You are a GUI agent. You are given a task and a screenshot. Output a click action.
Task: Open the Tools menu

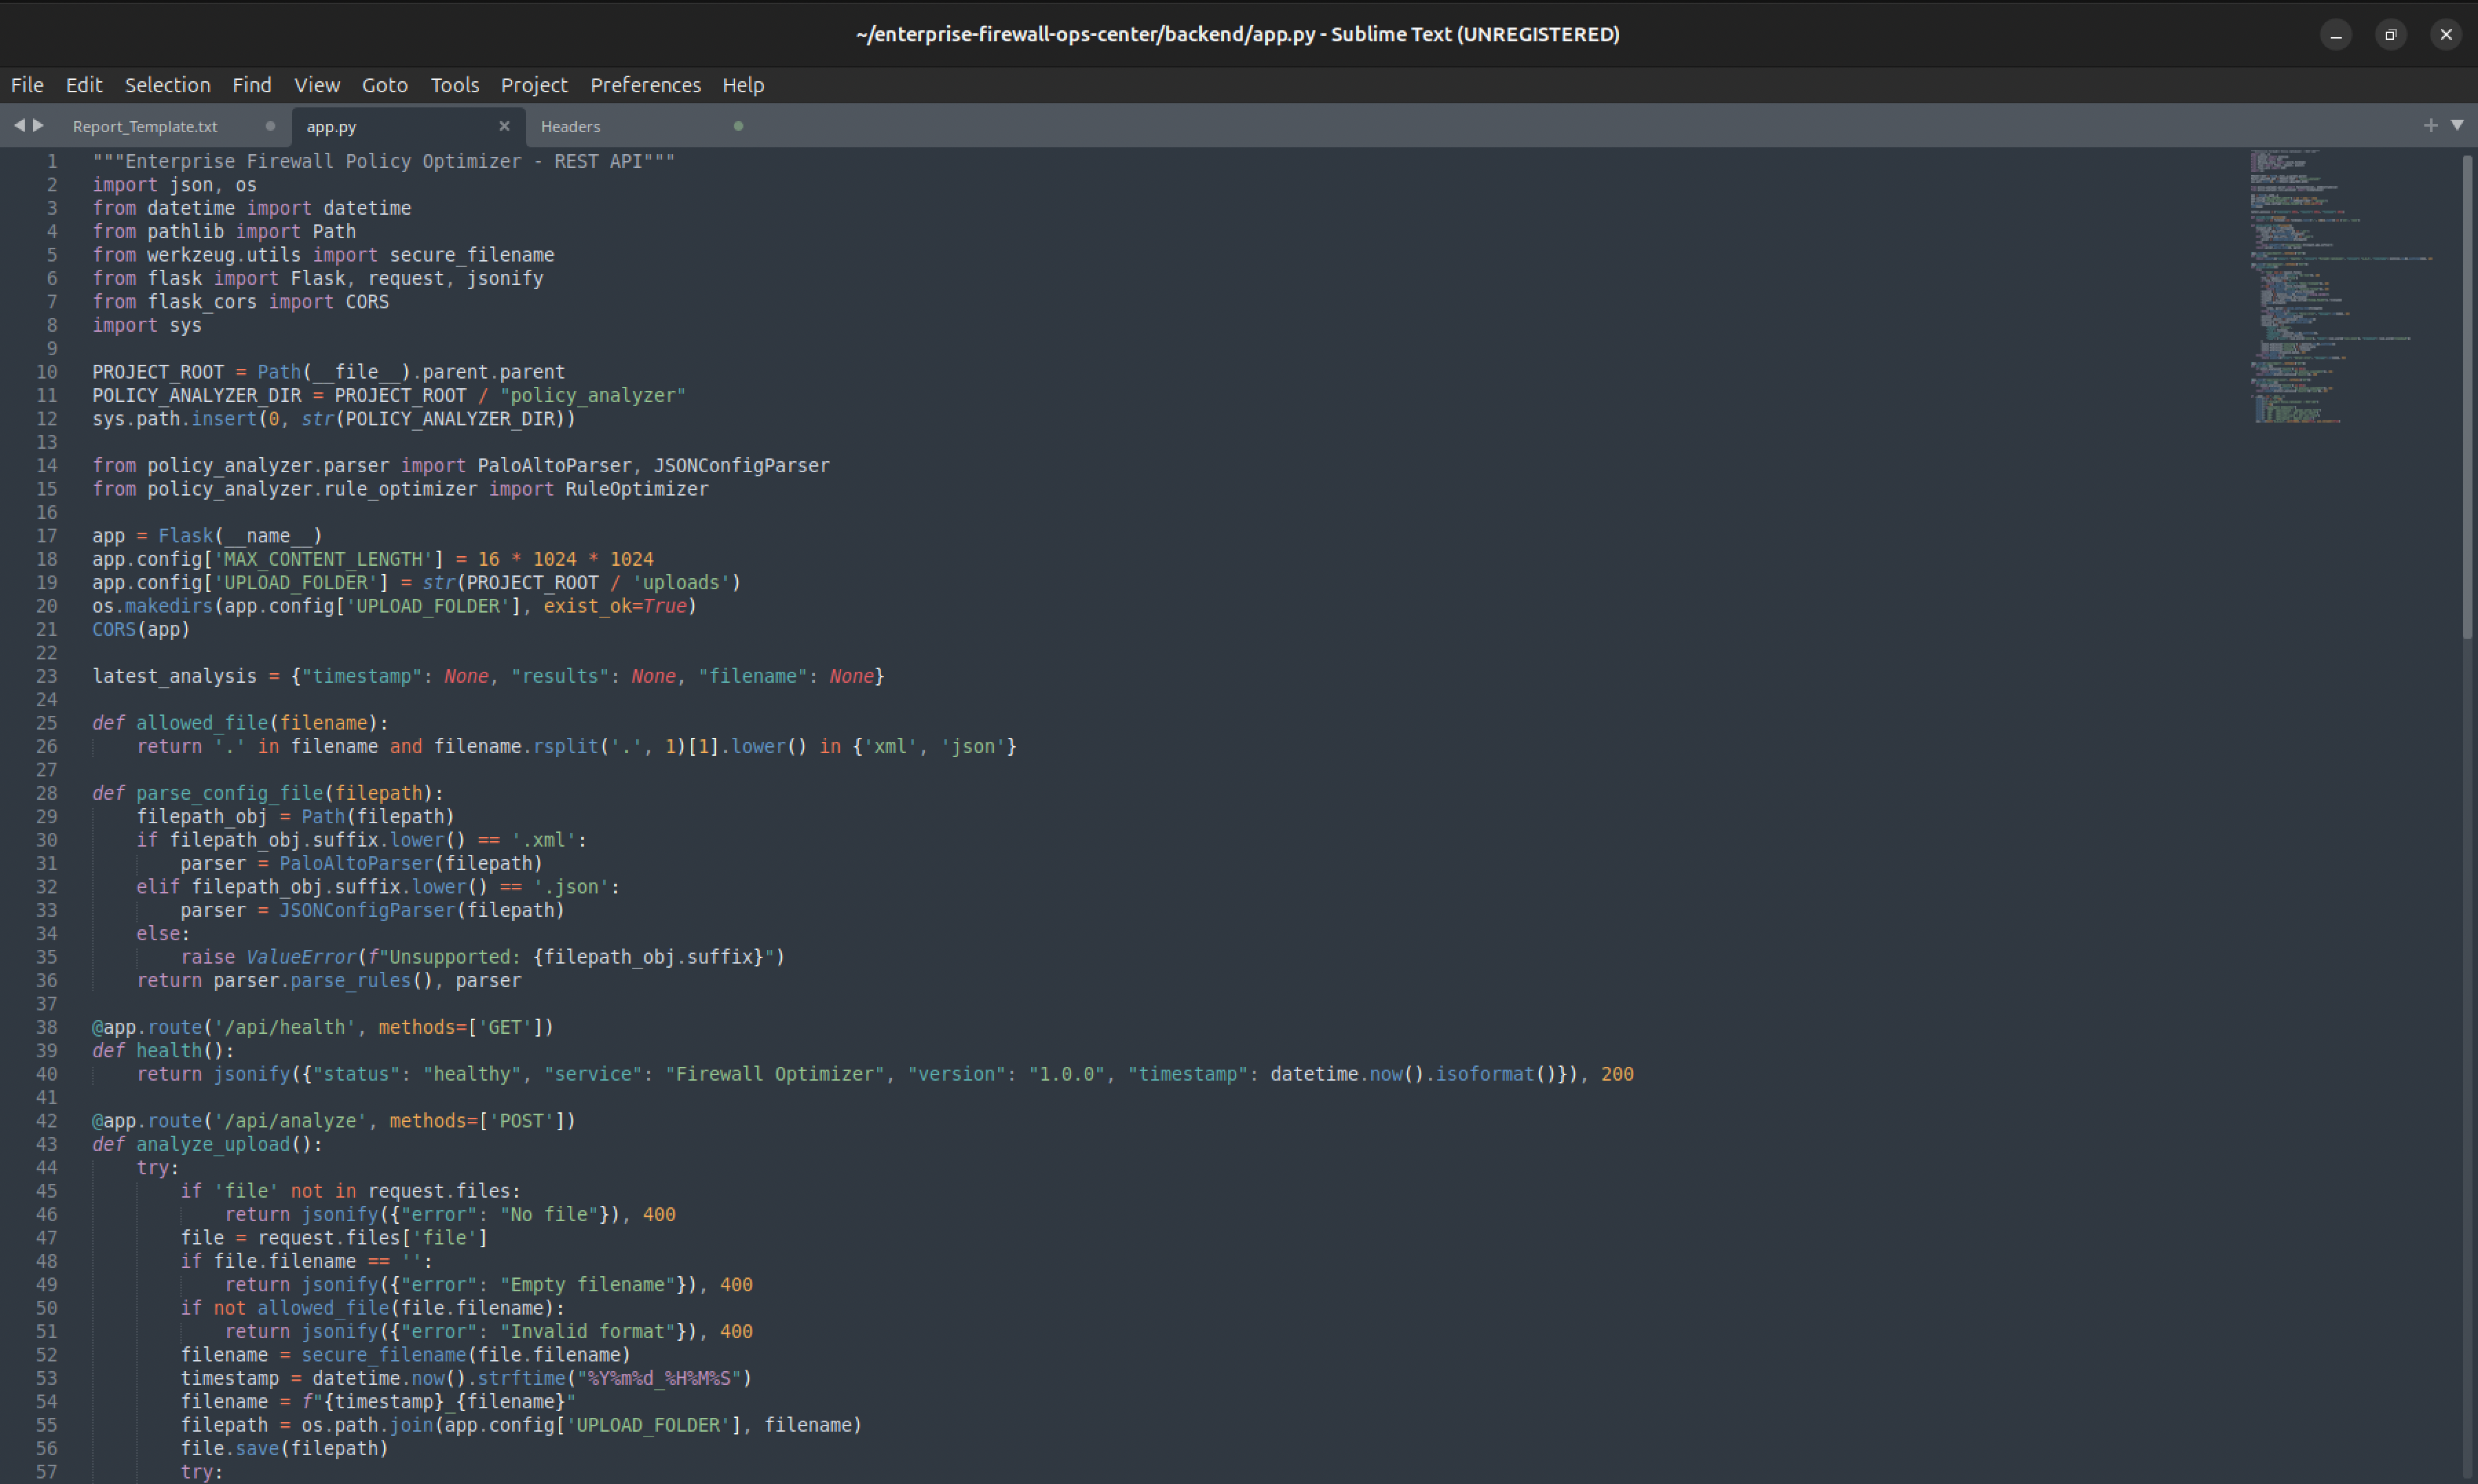click(455, 85)
